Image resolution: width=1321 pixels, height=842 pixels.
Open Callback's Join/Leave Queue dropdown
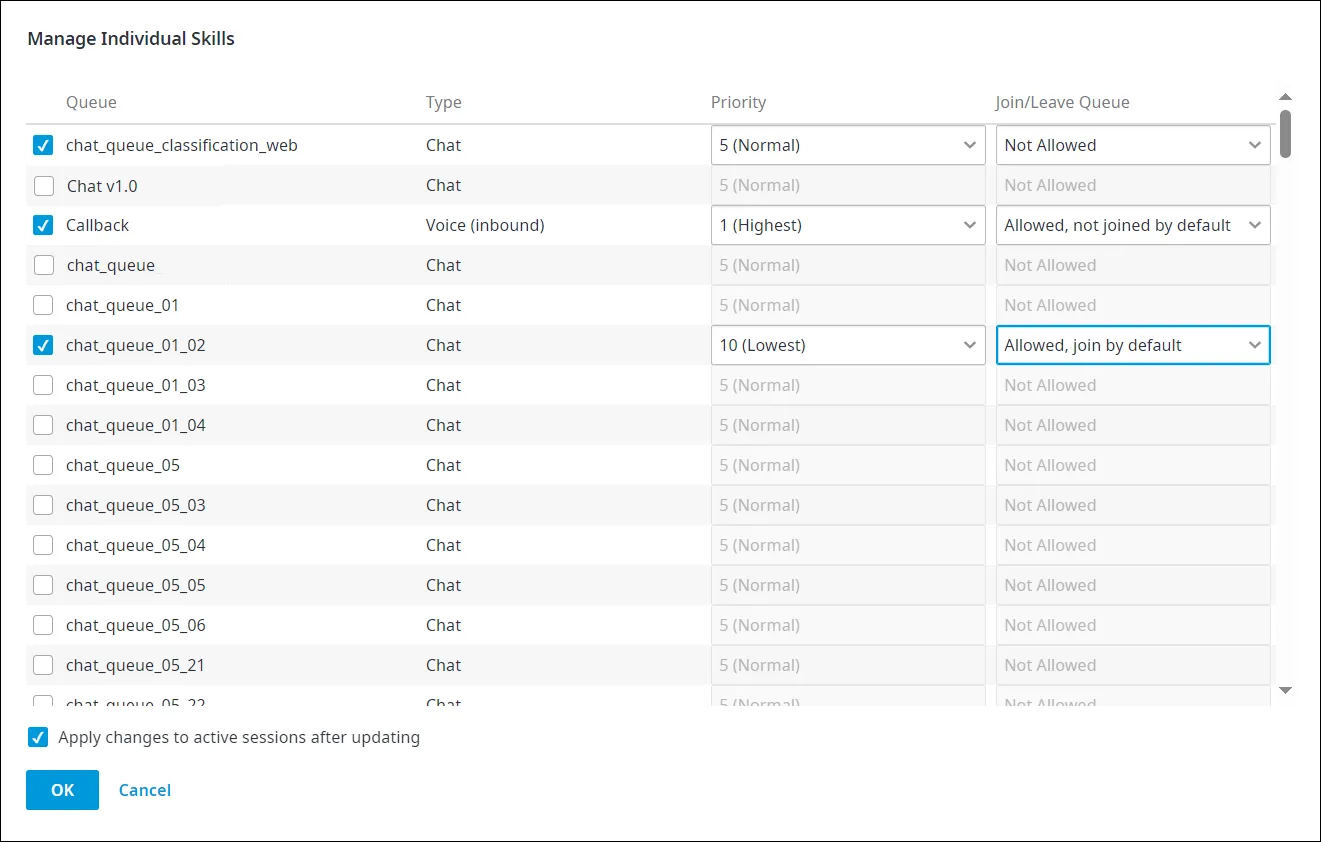pyautogui.click(x=1133, y=225)
